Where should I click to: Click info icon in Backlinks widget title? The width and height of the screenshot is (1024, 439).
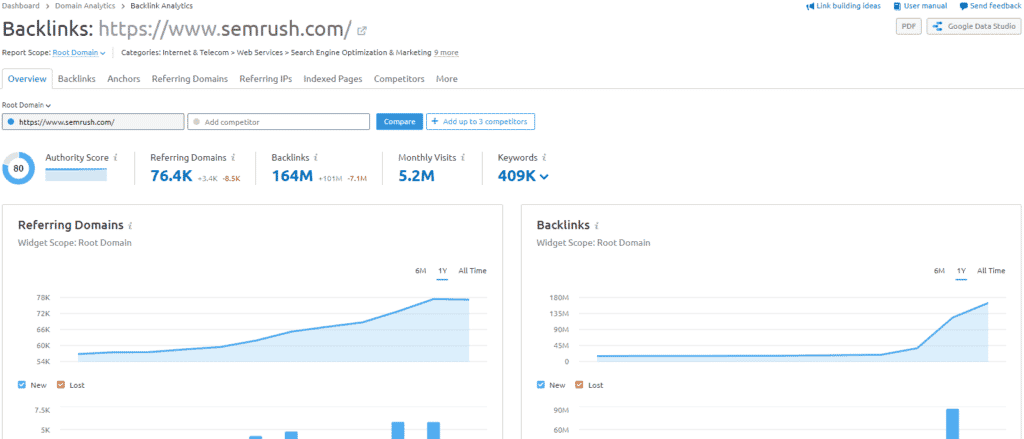pos(596,225)
